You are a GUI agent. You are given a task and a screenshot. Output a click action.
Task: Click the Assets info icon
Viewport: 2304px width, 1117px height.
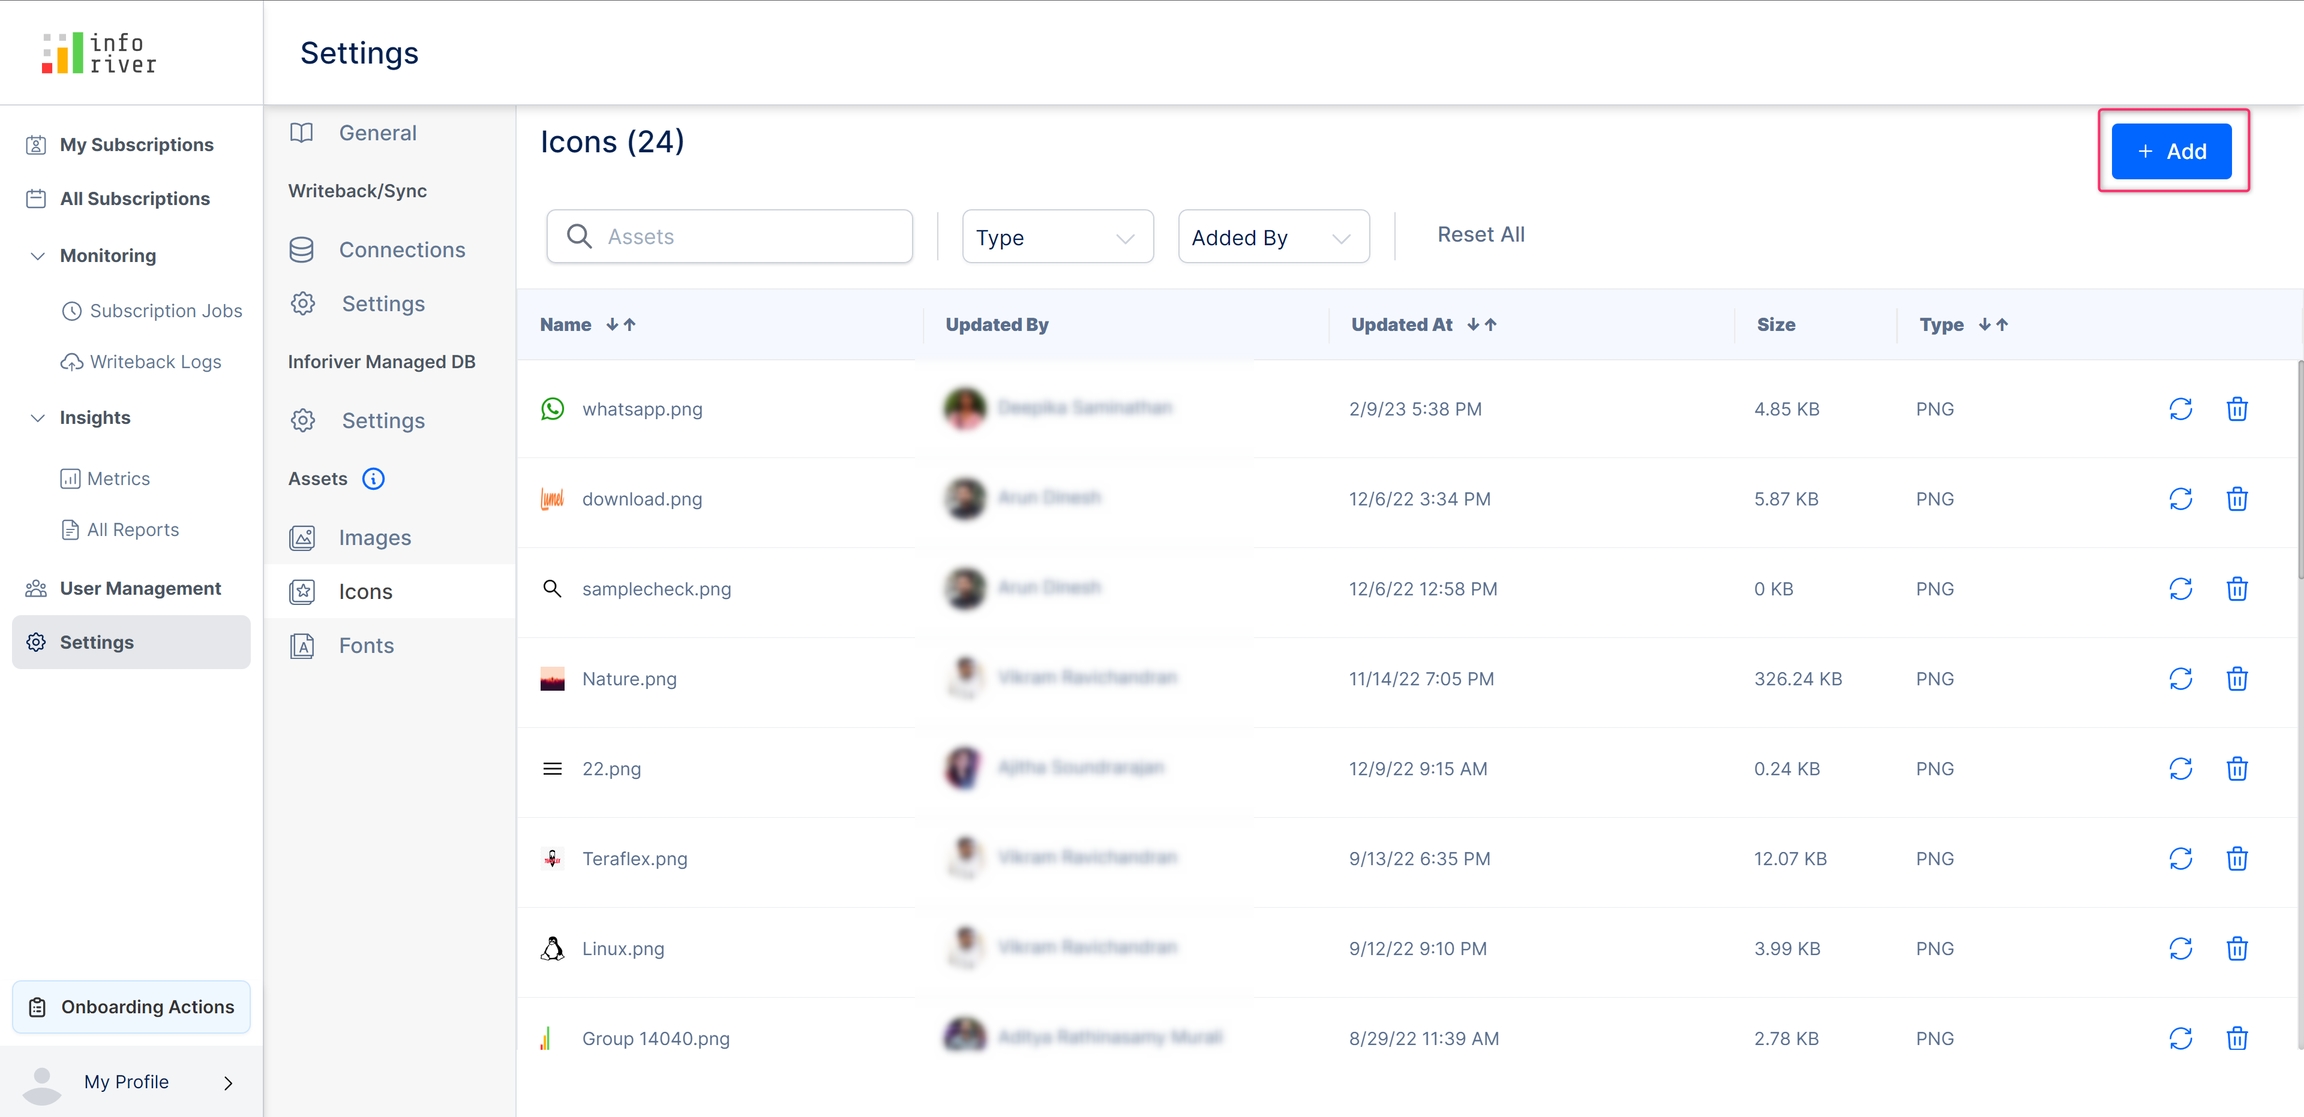point(373,479)
